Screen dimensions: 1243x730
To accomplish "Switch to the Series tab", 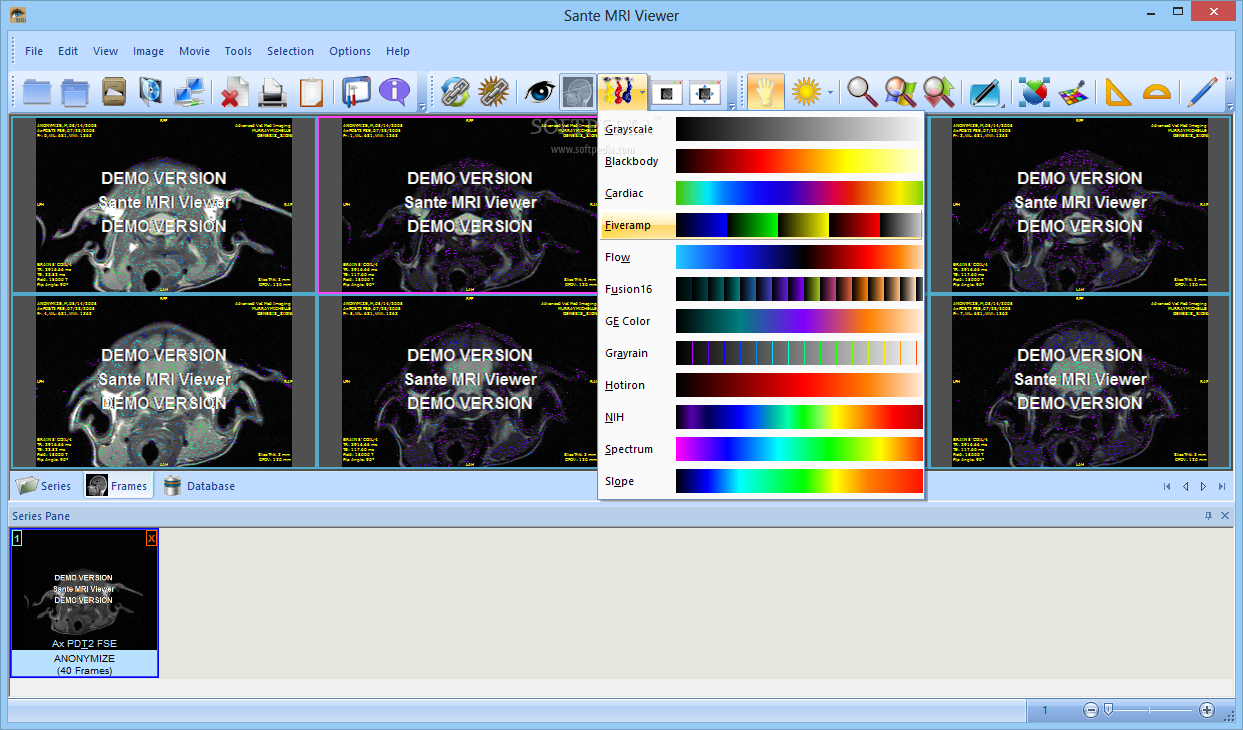I will pos(44,486).
